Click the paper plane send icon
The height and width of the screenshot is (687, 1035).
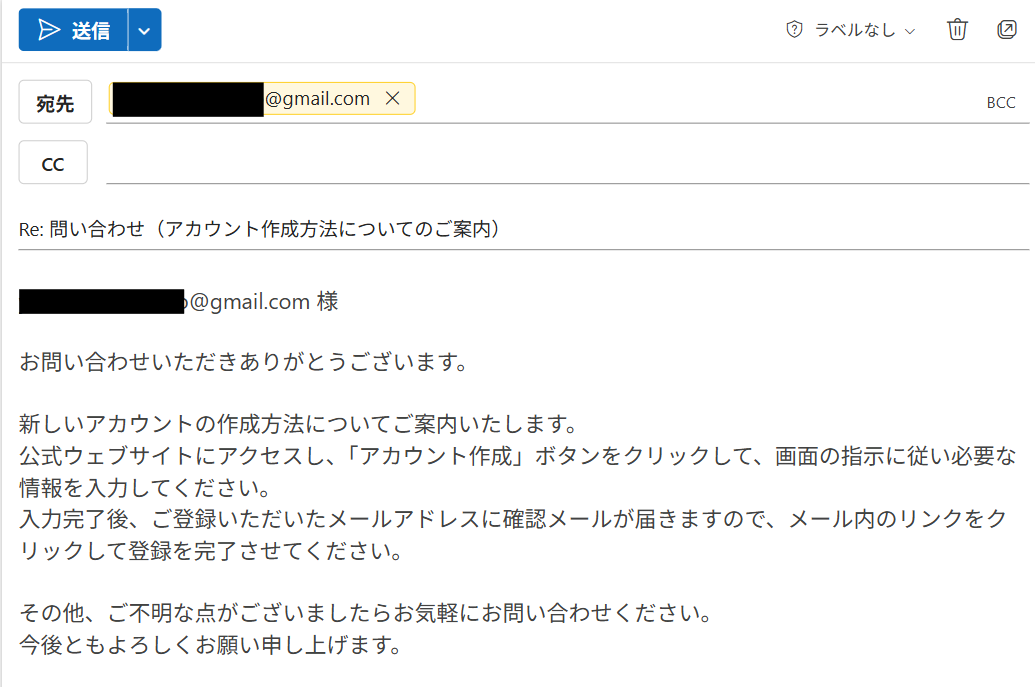49,30
